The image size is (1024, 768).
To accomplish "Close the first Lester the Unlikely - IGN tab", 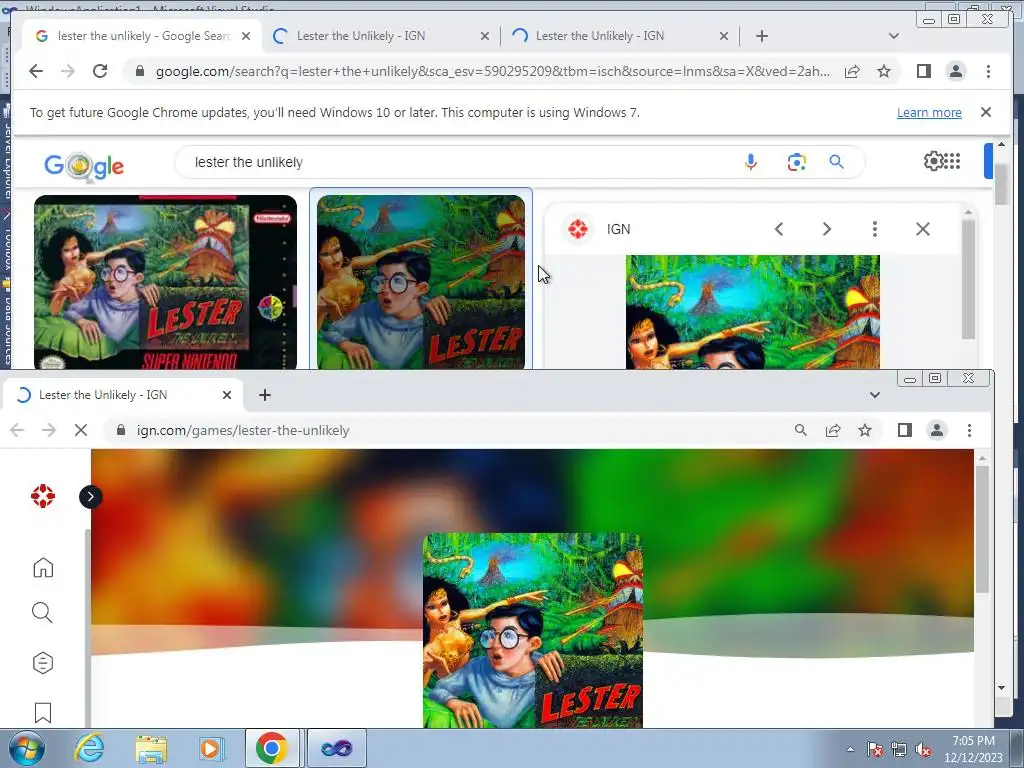I will click(485, 36).
